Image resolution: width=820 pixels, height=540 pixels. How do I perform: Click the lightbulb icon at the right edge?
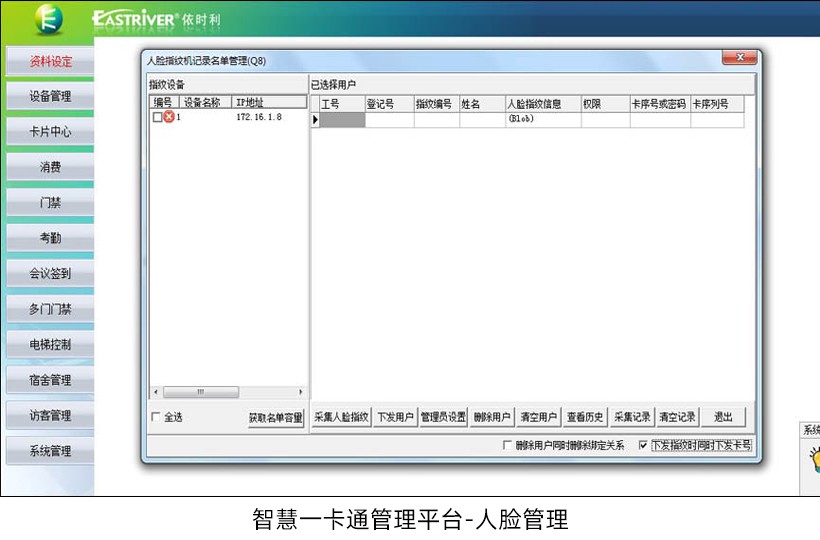(x=814, y=457)
